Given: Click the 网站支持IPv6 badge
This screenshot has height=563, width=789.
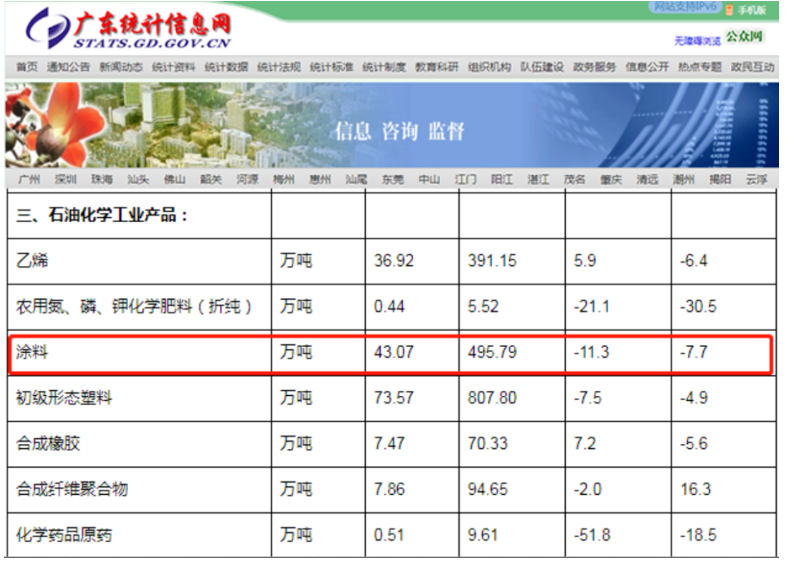Looking at the screenshot, I should click(685, 7).
